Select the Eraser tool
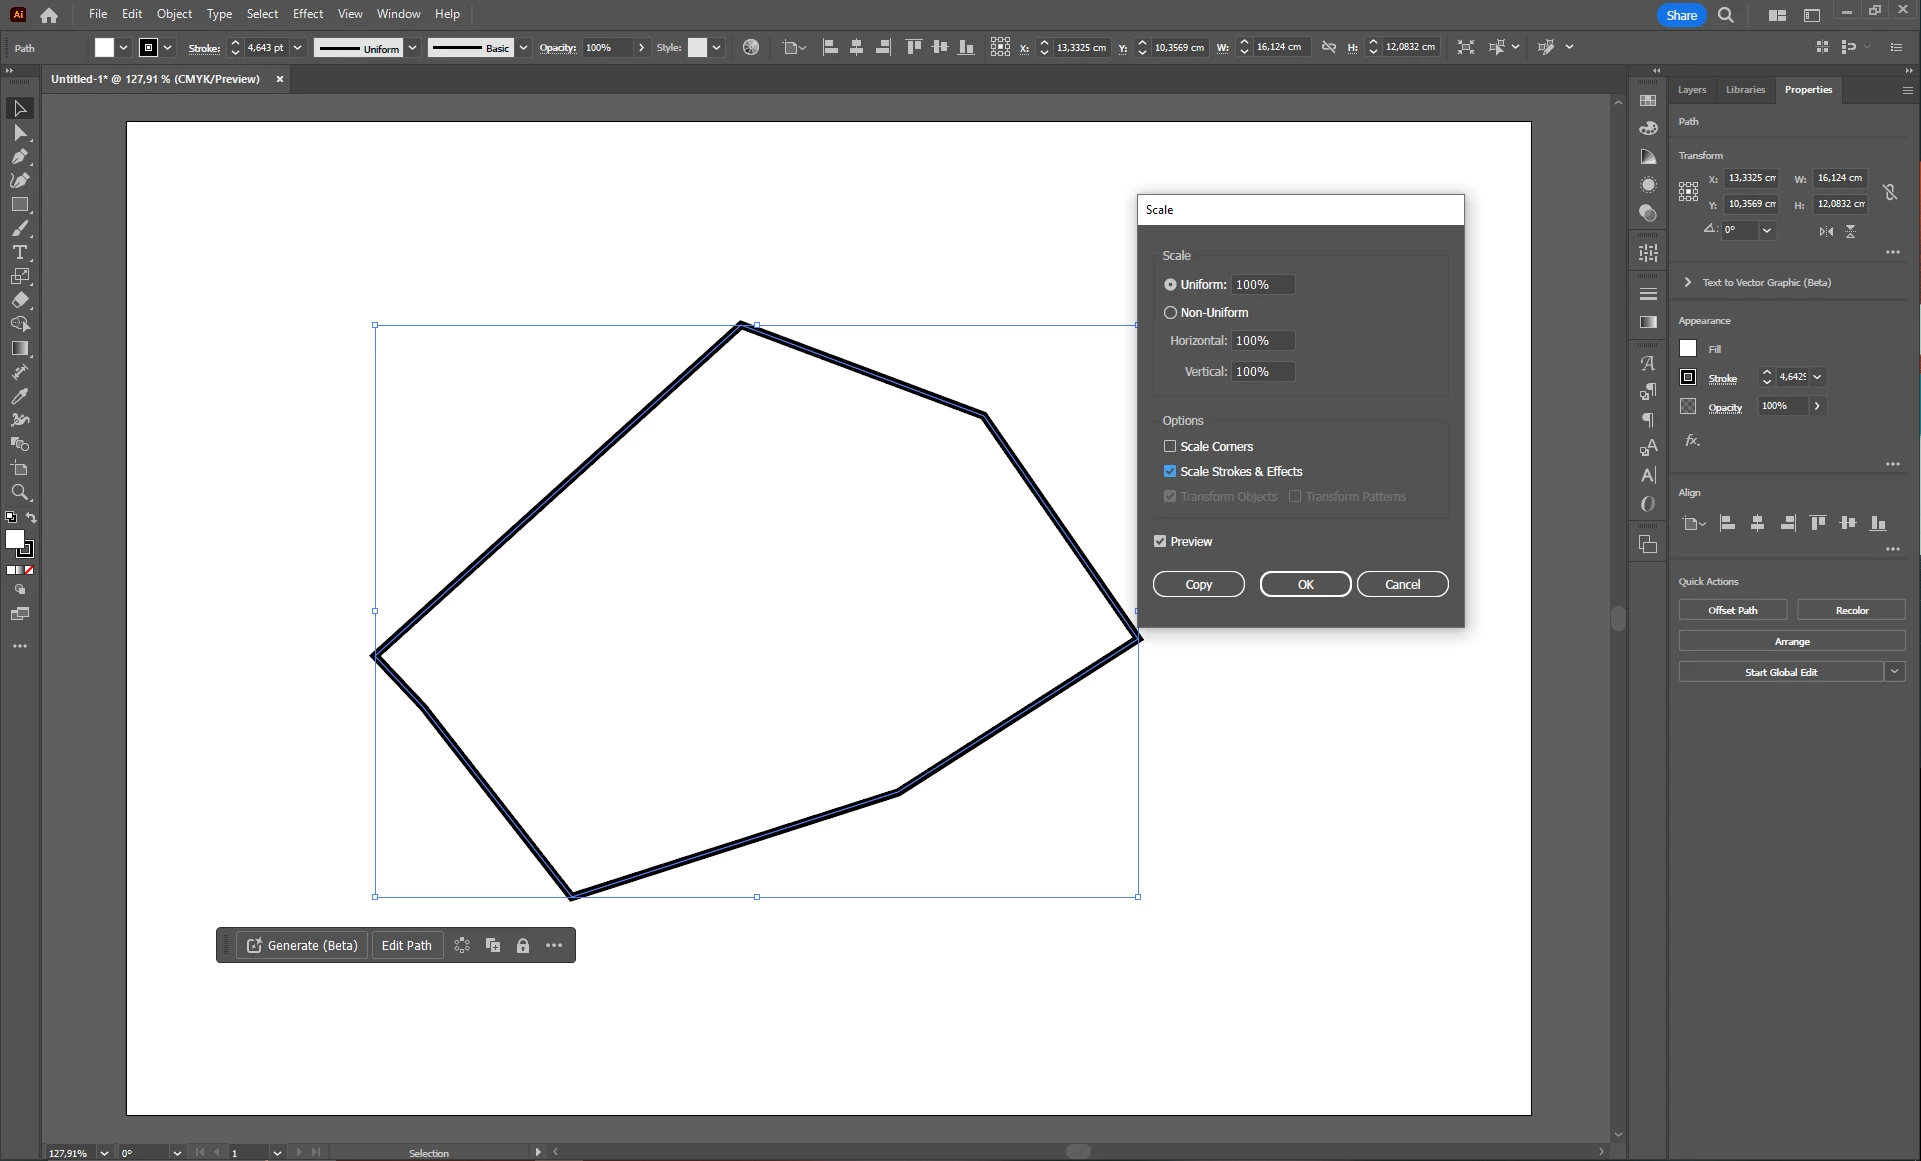The image size is (1921, 1161). click(x=20, y=300)
